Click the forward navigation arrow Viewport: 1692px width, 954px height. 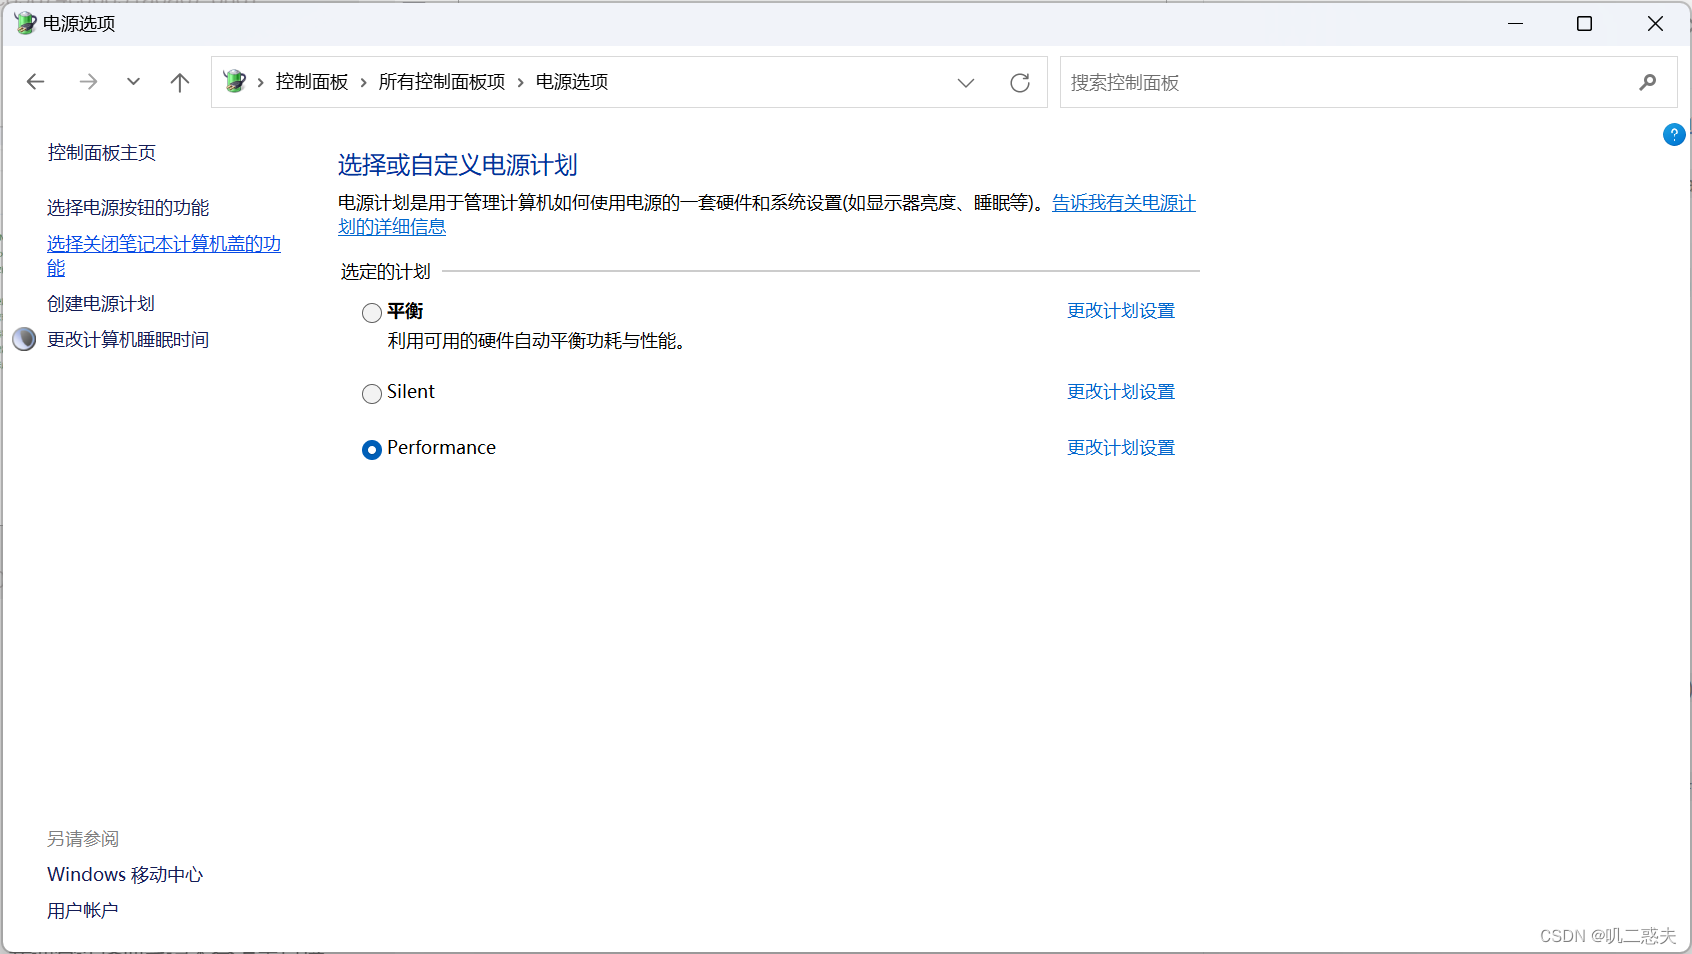(88, 82)
